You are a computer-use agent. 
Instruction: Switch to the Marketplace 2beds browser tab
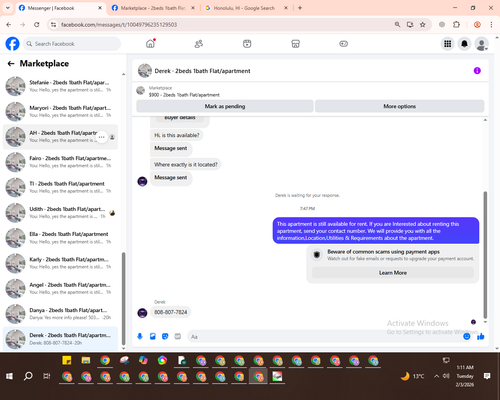pos(153,8)
